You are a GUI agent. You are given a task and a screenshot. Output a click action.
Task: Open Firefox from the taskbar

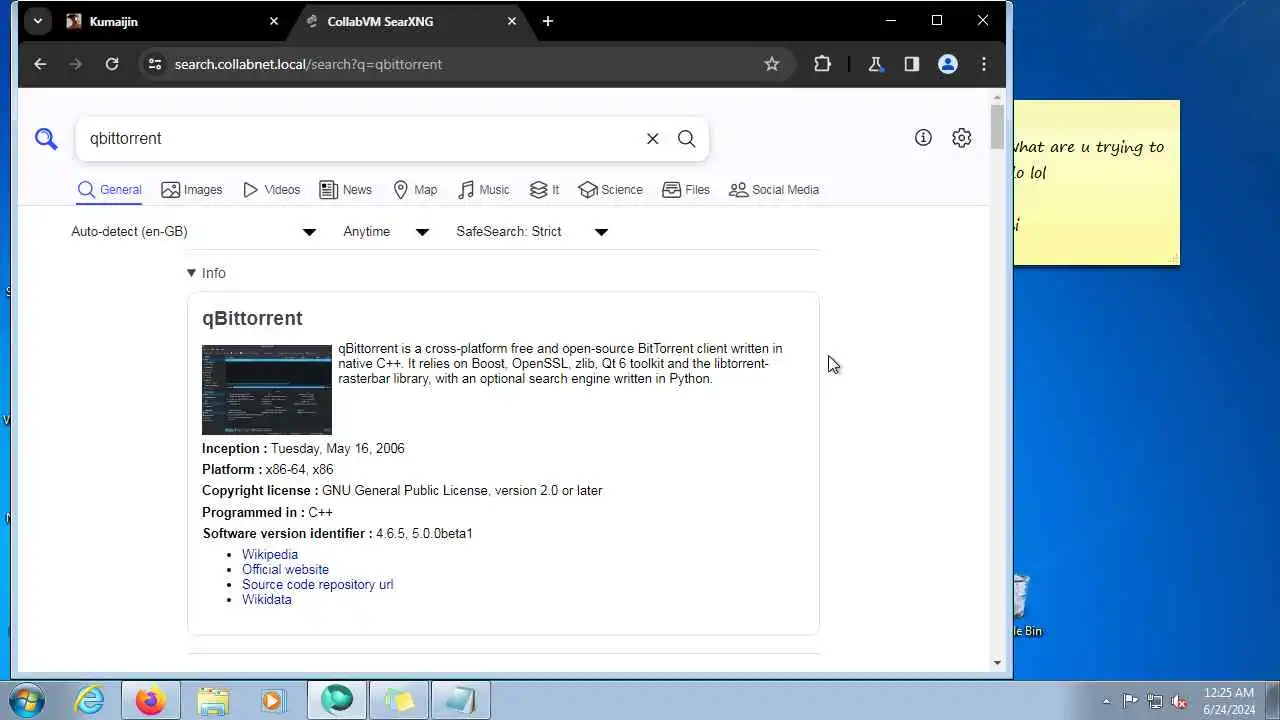point(151,700)
